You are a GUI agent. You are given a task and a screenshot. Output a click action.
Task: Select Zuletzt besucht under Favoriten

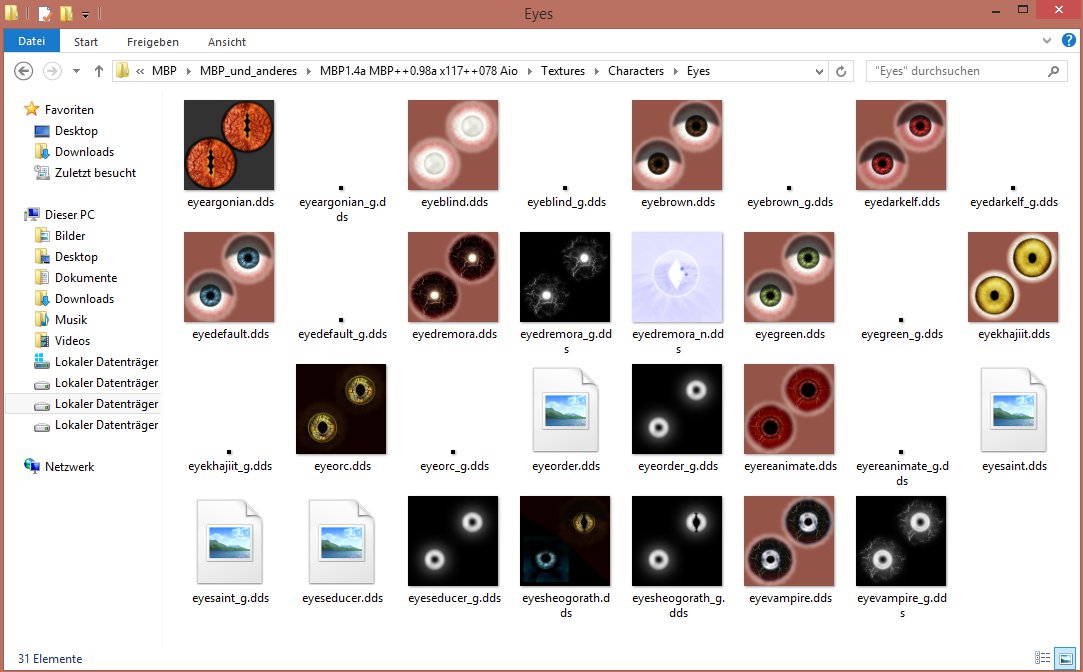[x=95, y=173]
